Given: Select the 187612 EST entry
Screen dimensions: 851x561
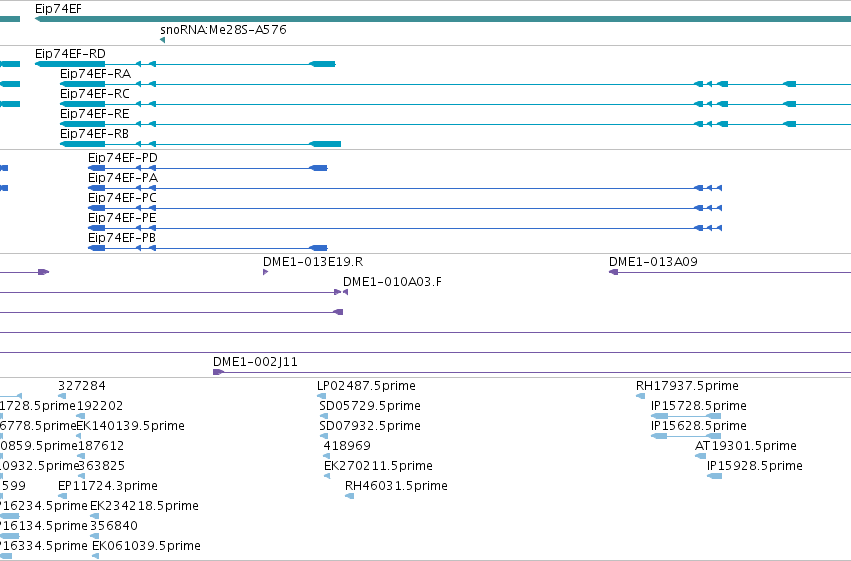Looking at the screenshot, I should (x=81, y=456).
